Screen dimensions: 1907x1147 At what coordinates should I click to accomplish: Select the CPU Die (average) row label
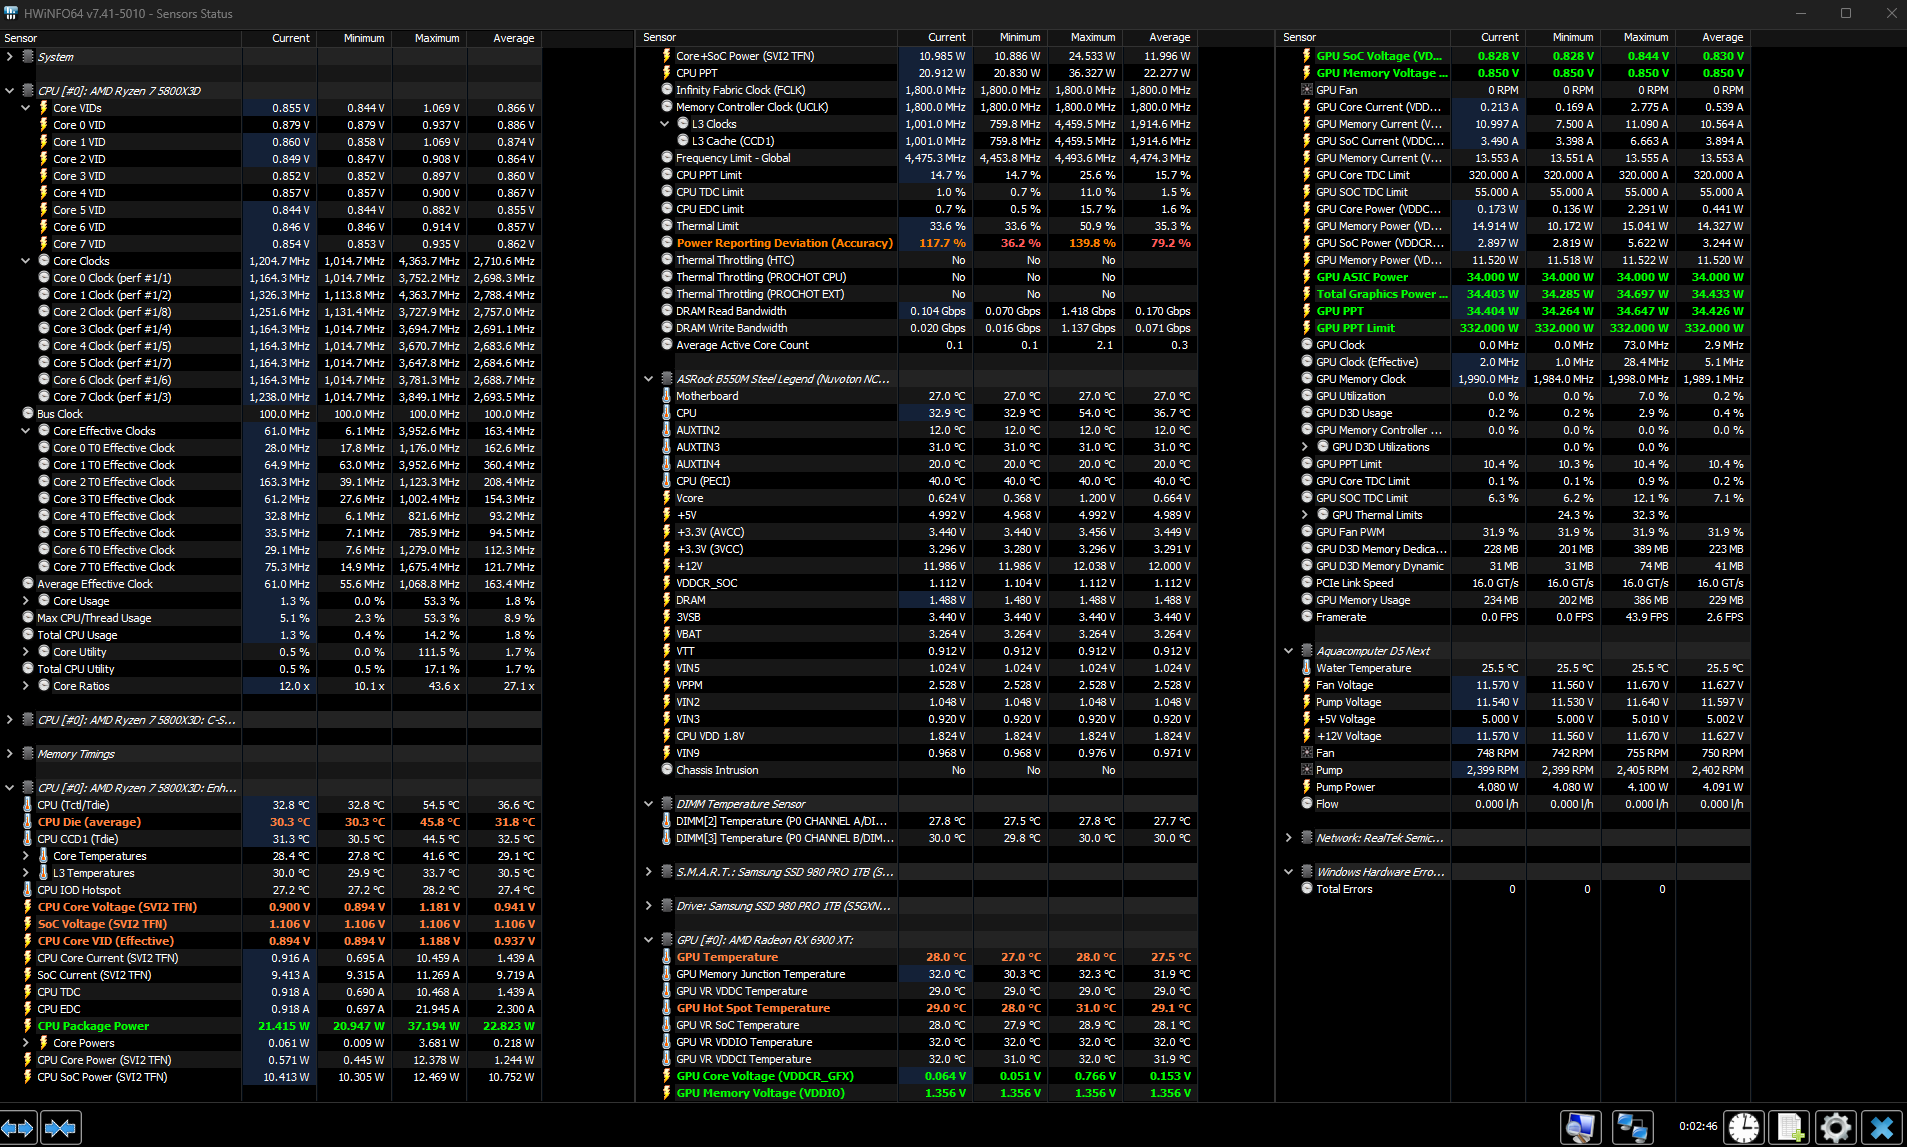(x=89, y=822)
